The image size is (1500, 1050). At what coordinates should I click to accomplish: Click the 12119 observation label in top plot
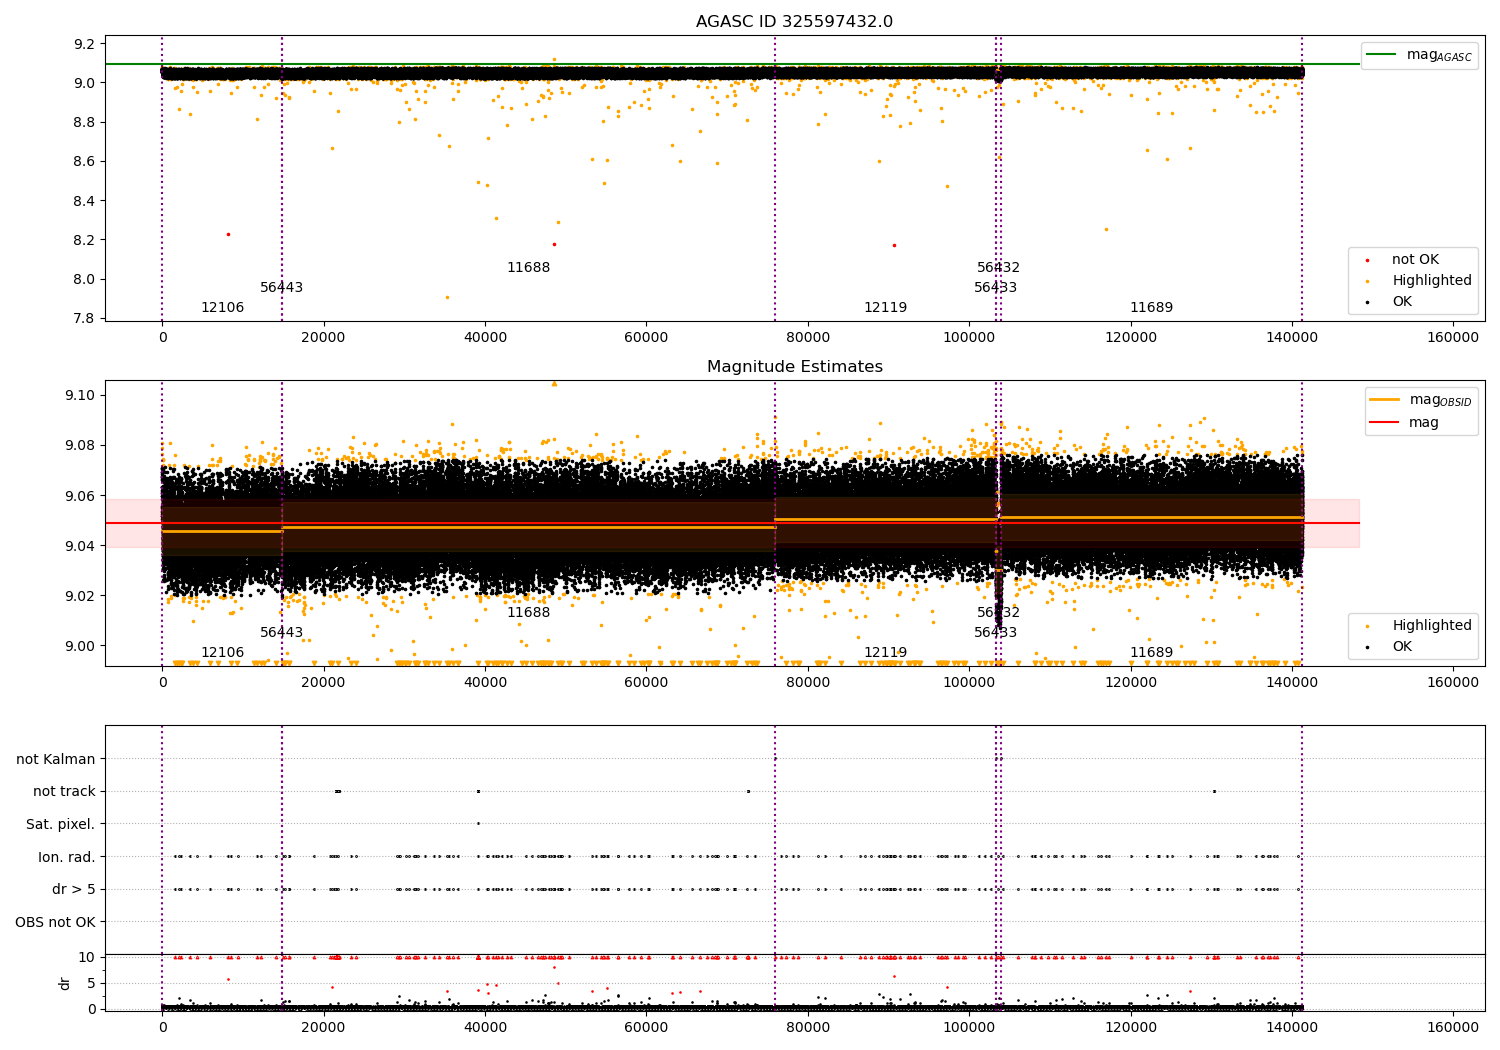[x=885, y=308]
